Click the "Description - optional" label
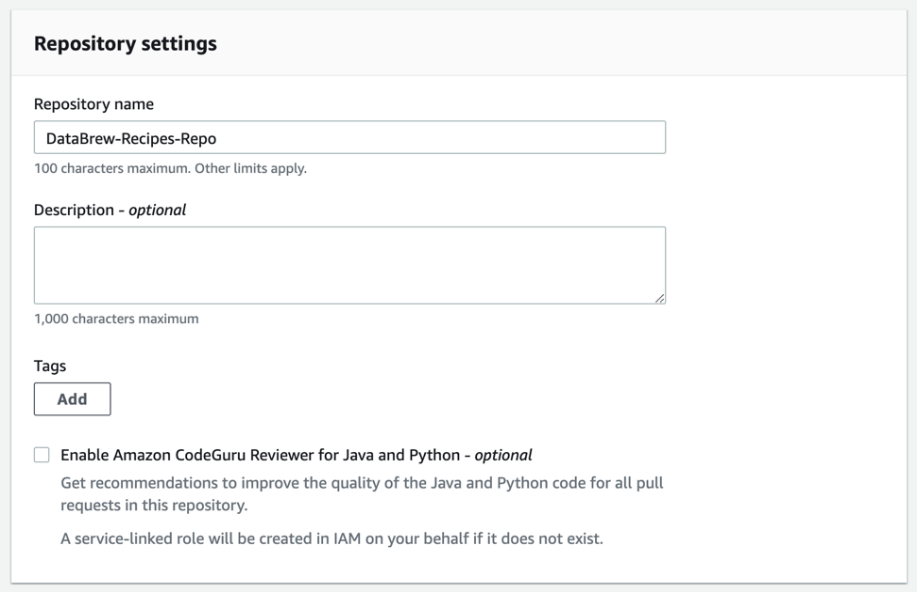Viewport: 917px width, 592px height. [110, 210]
